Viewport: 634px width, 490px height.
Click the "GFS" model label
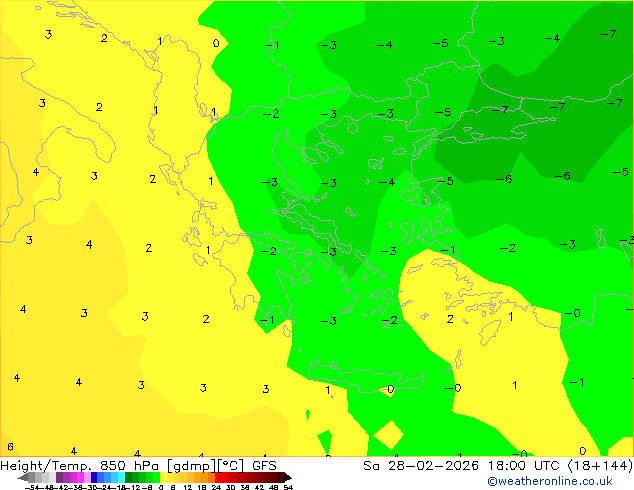tap(264, 466)
